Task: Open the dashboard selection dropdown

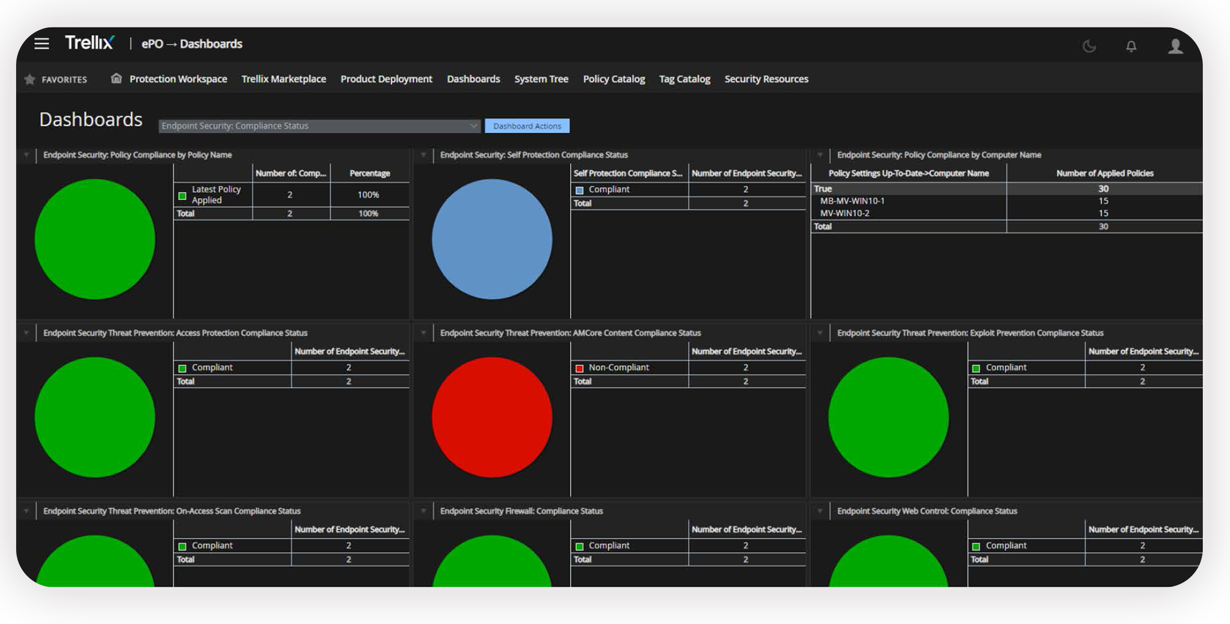Action: pos(319,126)
